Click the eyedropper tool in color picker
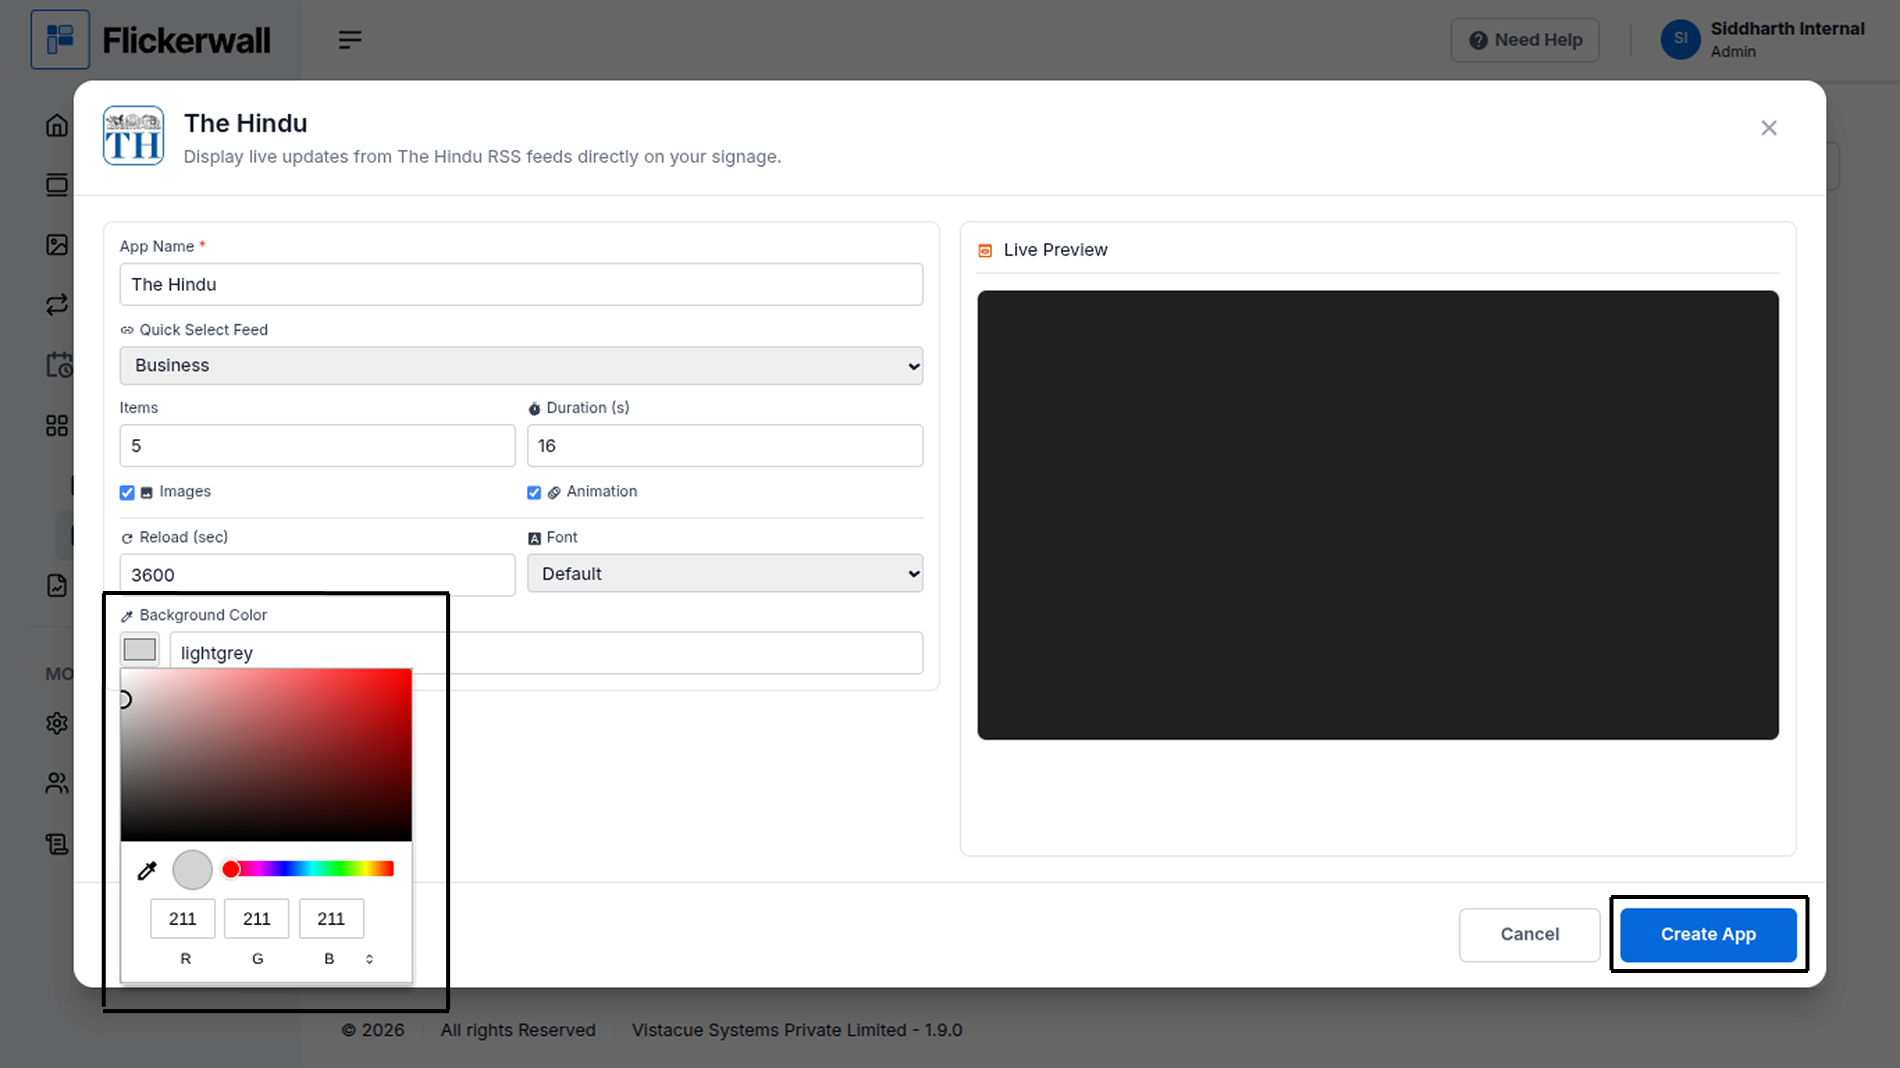Image resolution: width=1900 pixels, height=1068 pixels. point(147,870)
